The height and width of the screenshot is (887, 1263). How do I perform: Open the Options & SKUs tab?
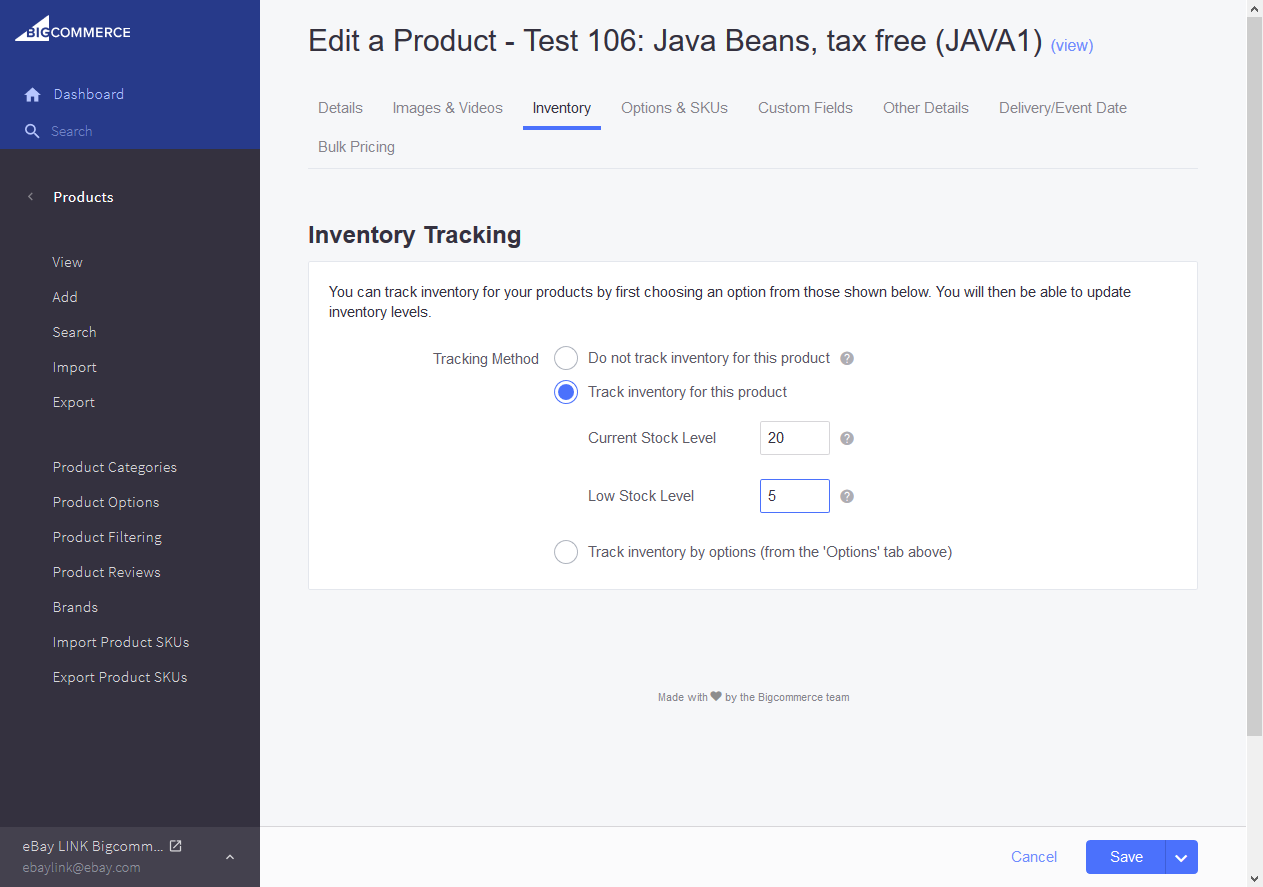click(x=674, y=108)
